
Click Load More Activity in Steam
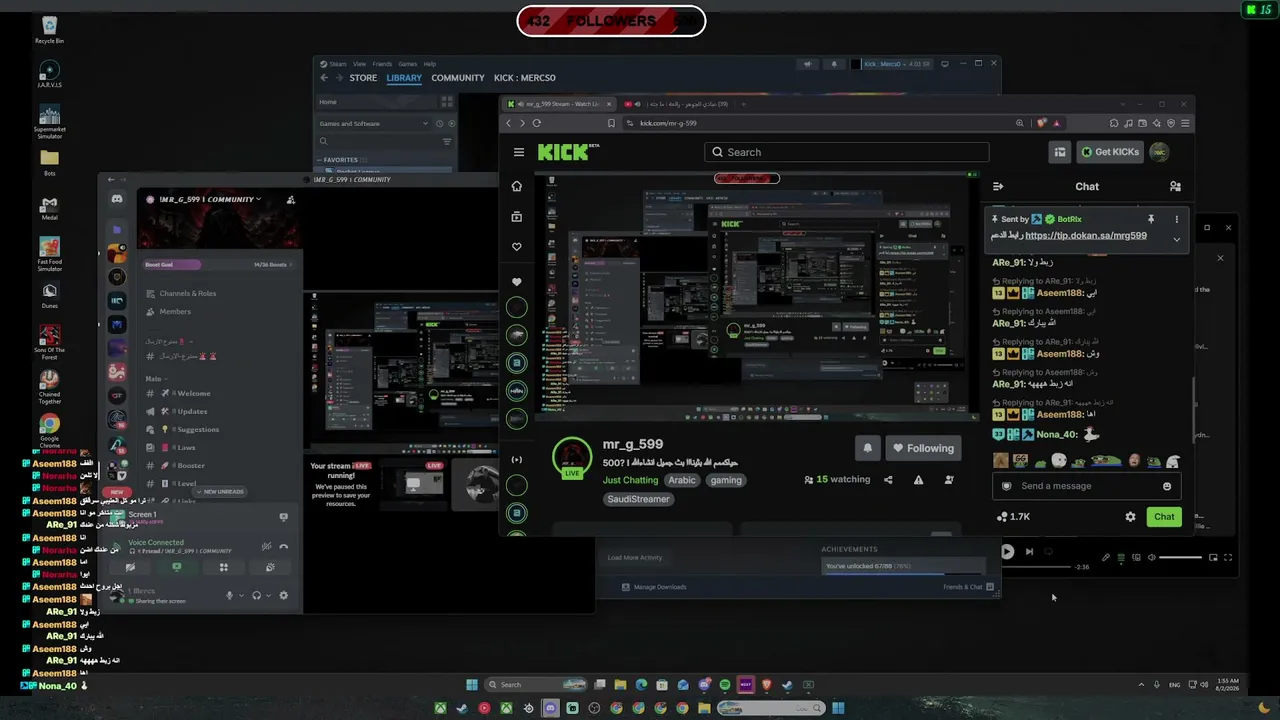(x=635, y=558)
